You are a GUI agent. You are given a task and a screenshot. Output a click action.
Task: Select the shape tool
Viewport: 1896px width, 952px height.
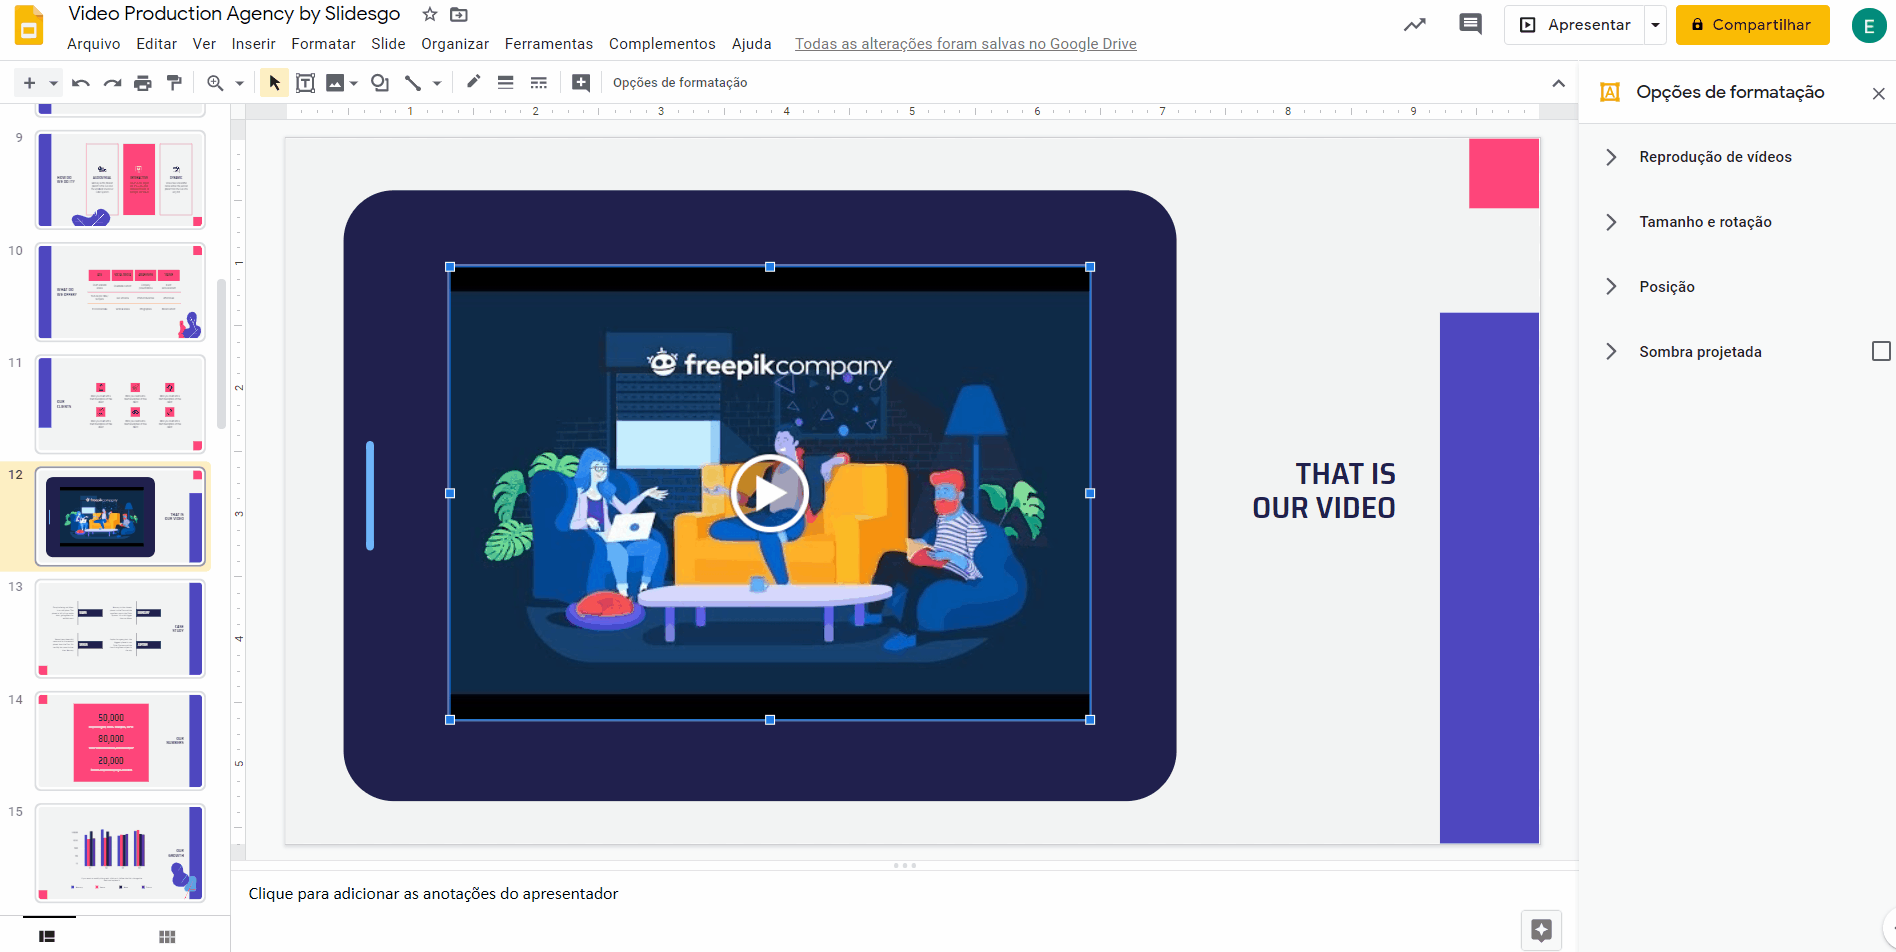[x=380, y=83]
